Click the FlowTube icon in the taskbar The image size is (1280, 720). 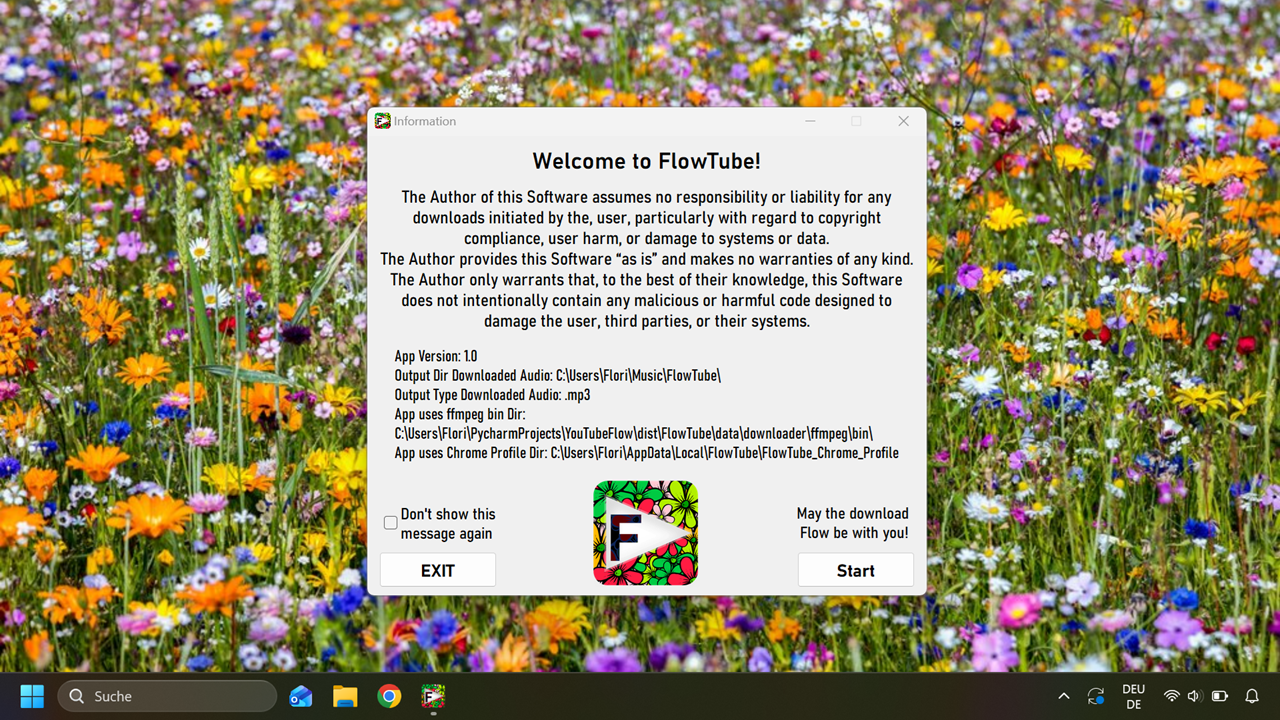433,696
